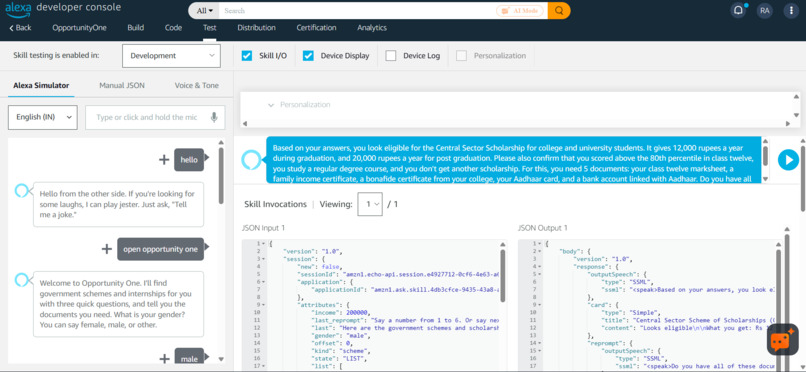The width and height of the screenshot is (806, 372).
Task: Enable the Device Log checkbox
Action: pos(391,55)
